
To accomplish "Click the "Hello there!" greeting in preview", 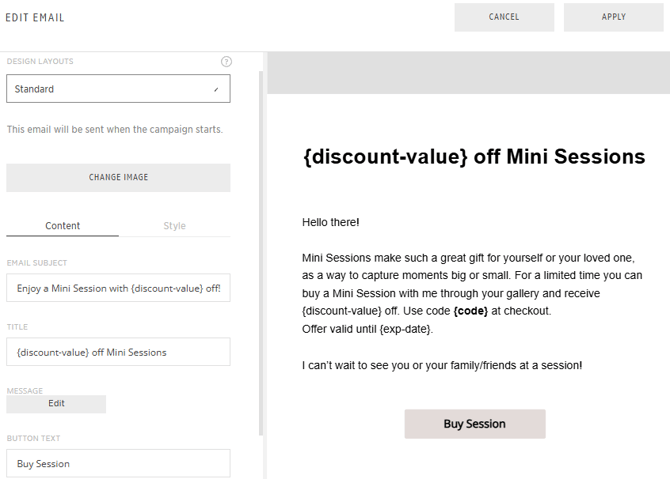I will [x=330, y=222].
